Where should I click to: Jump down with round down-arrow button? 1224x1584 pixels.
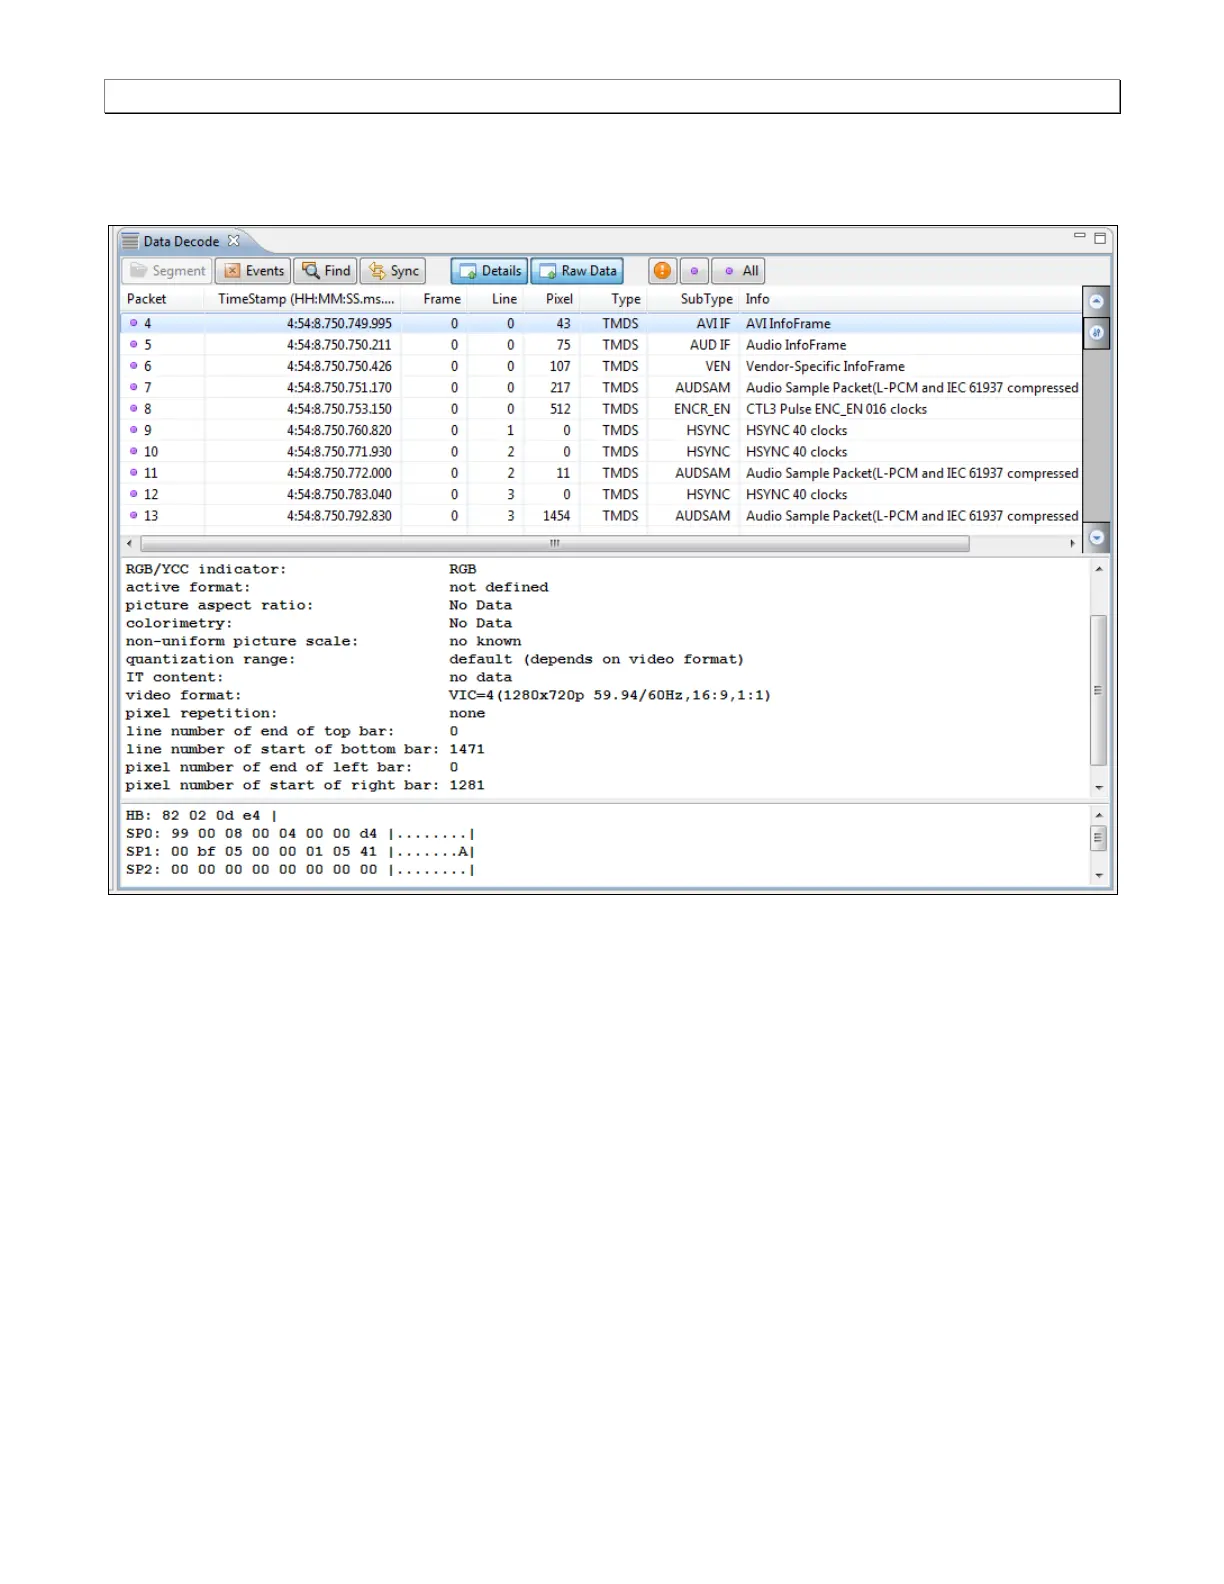pos(1097,537)
